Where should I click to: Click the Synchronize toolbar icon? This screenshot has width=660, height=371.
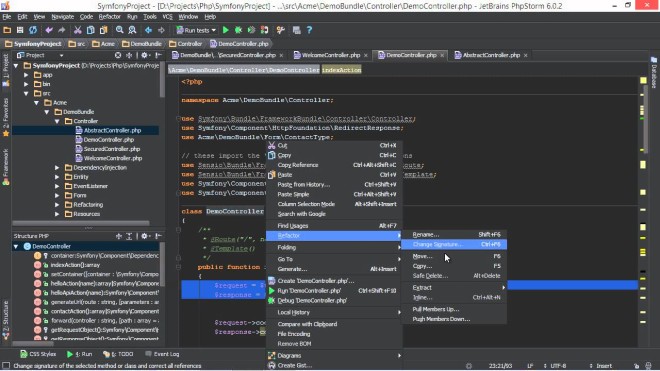click(x=33, y=30)
